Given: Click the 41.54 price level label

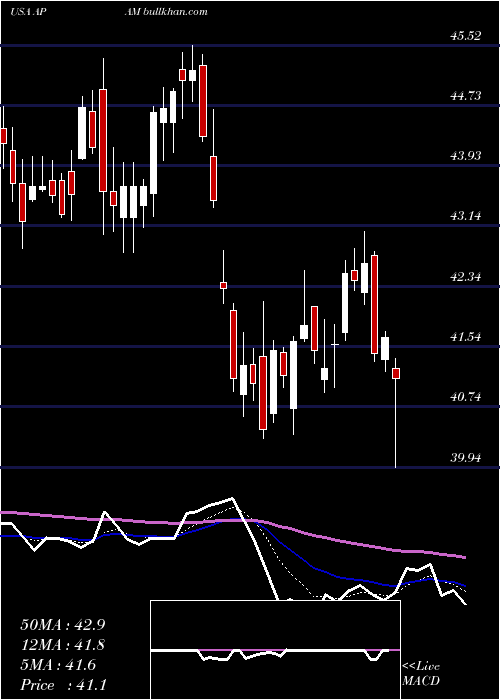Looking at the screenshot, I should [465, 336].
